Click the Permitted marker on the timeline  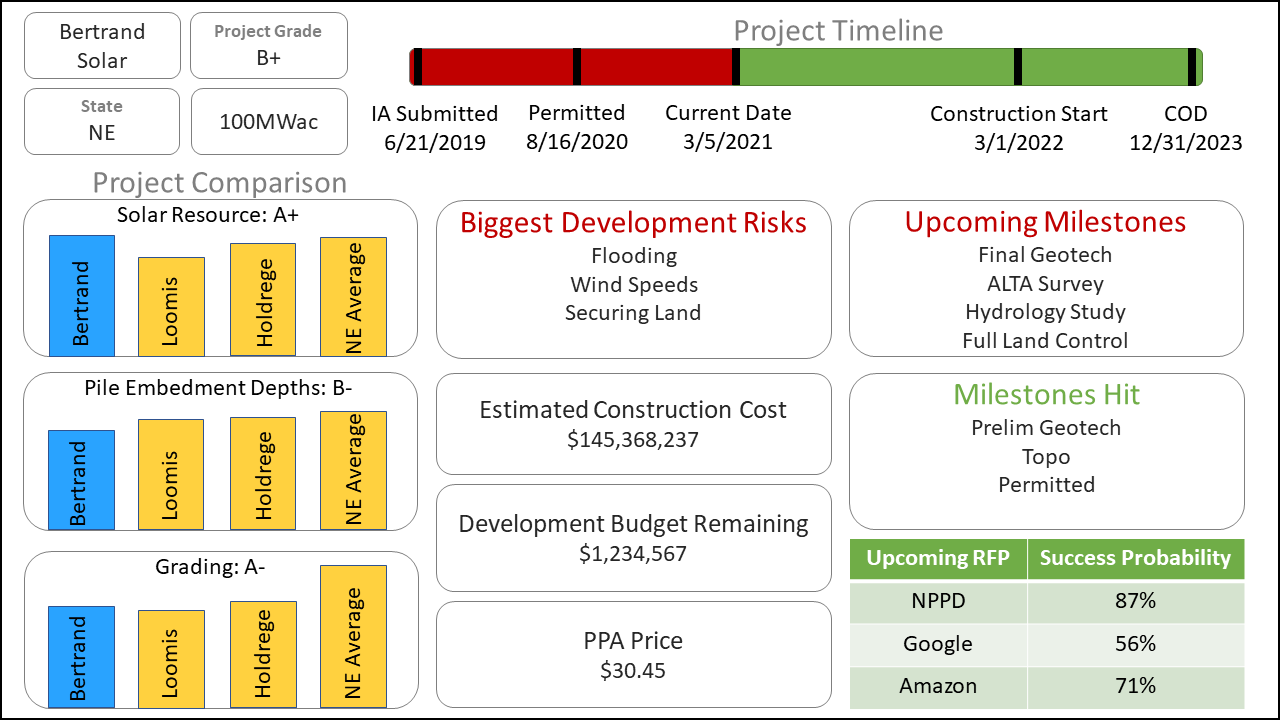coord(577,67)
